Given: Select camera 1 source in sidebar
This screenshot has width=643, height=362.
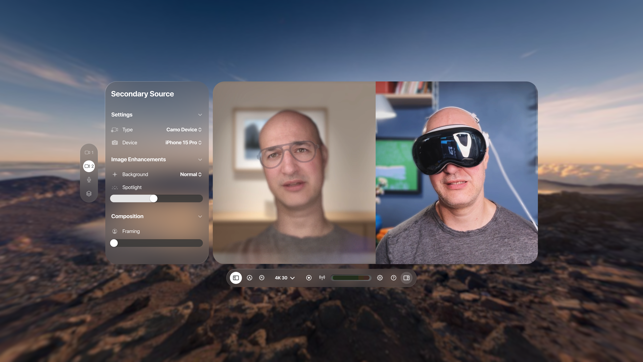Looking at the screenshot, I should [89, 153].
